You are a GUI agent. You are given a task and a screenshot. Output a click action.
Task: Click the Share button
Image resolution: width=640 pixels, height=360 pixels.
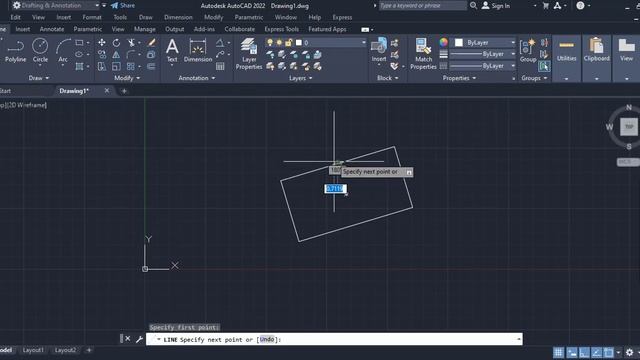tap(123, 6)
